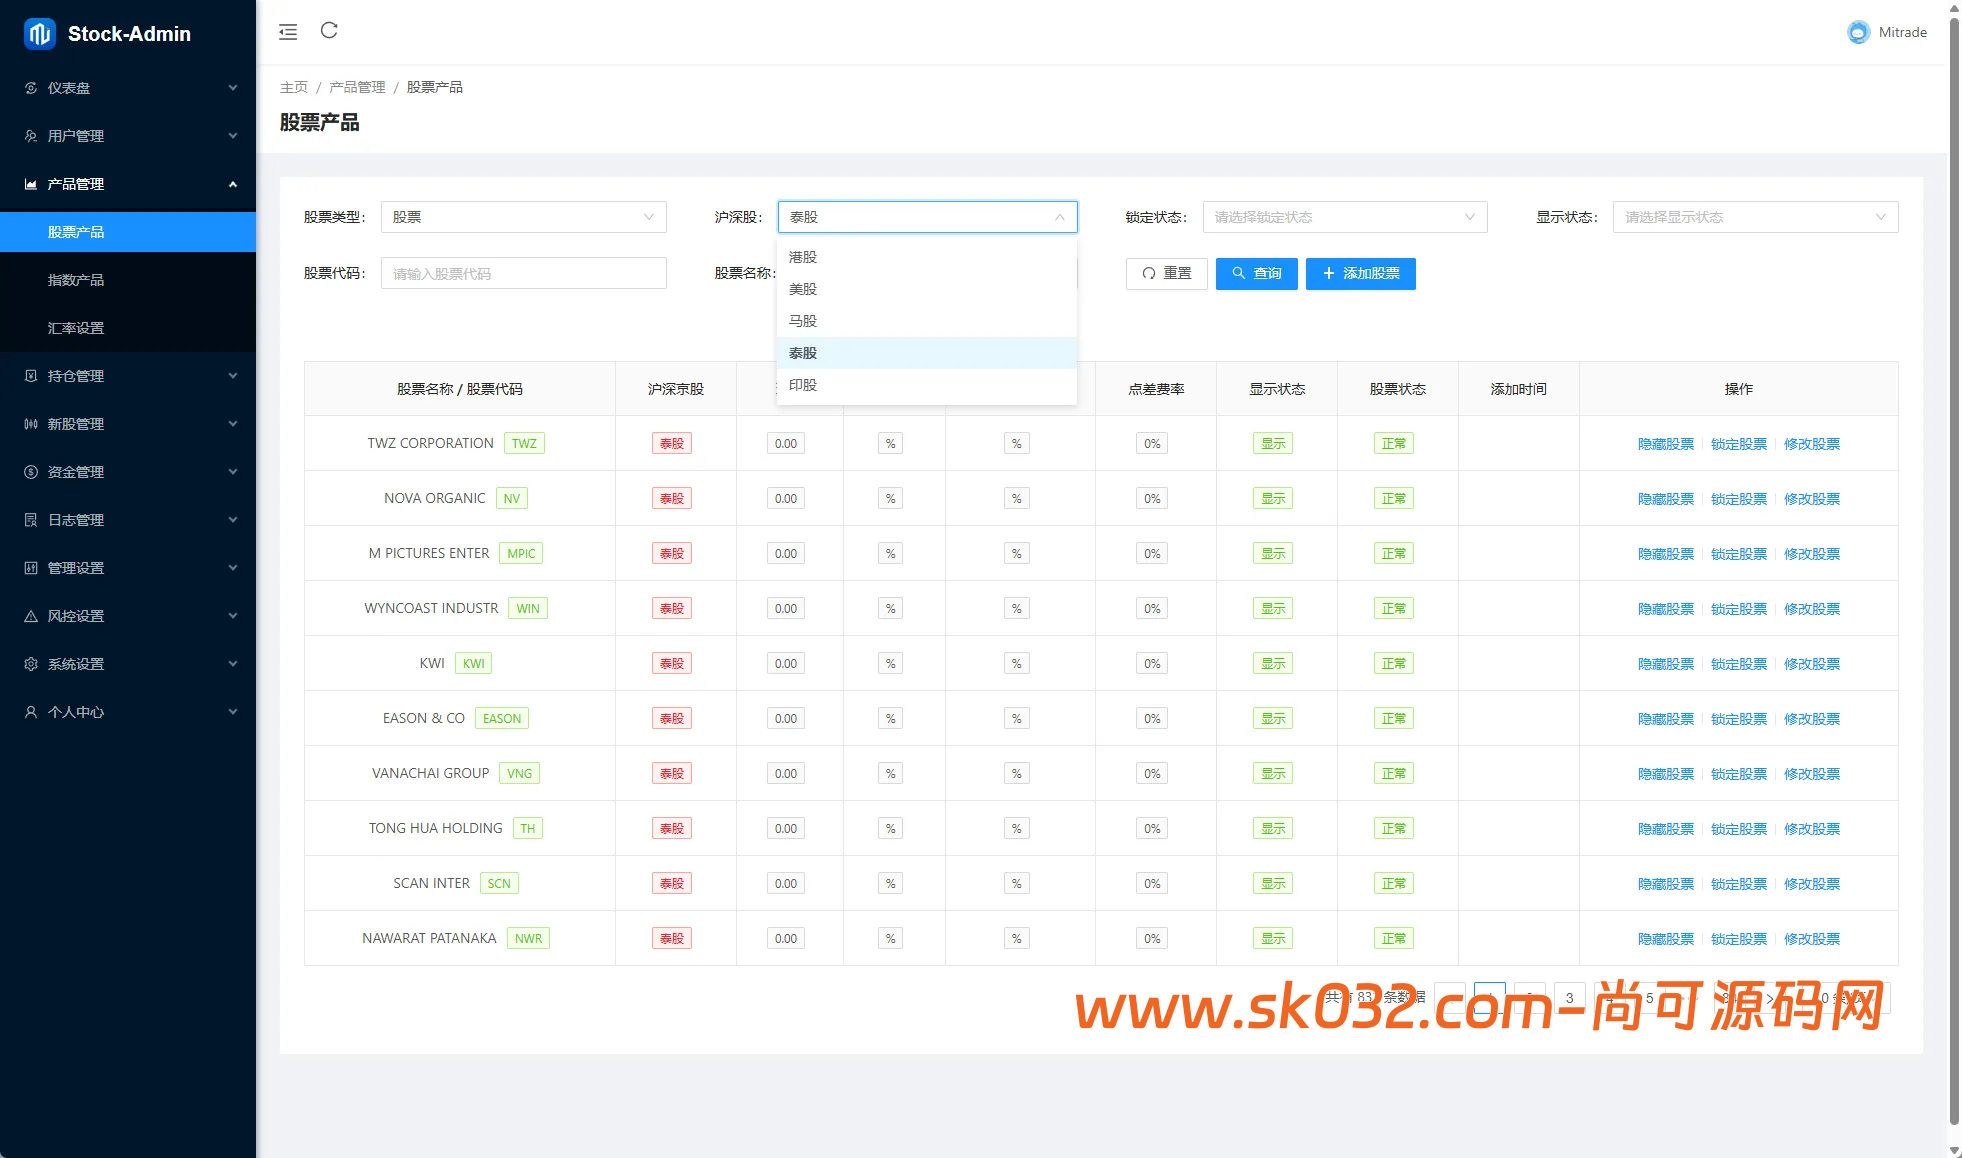The image size is (1962, 1158).
Task: Click the 仪表盘 dashboard sidebar icon
Action: click(31, 88)
